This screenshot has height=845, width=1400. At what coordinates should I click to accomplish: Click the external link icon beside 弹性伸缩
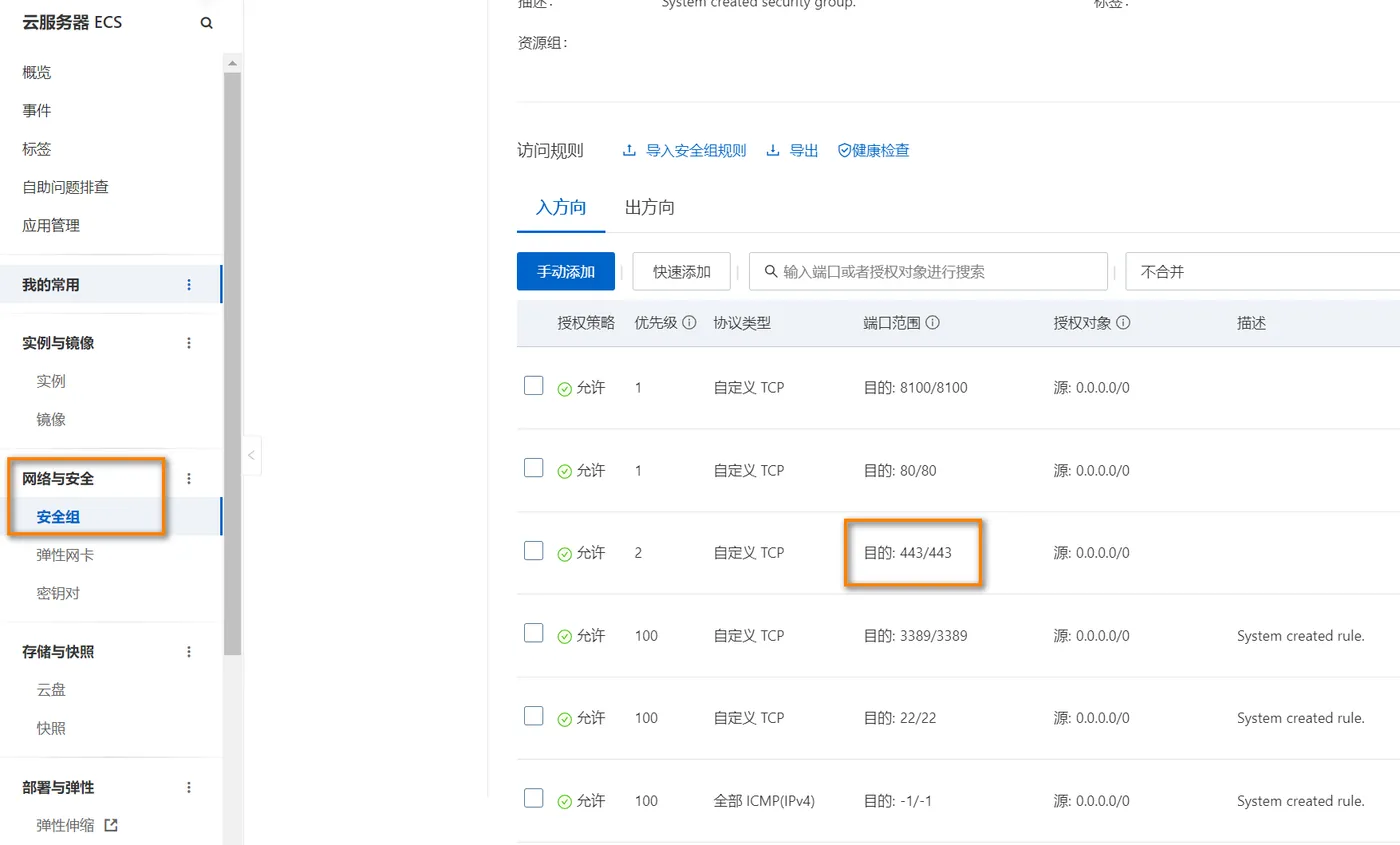pos(111,825)
